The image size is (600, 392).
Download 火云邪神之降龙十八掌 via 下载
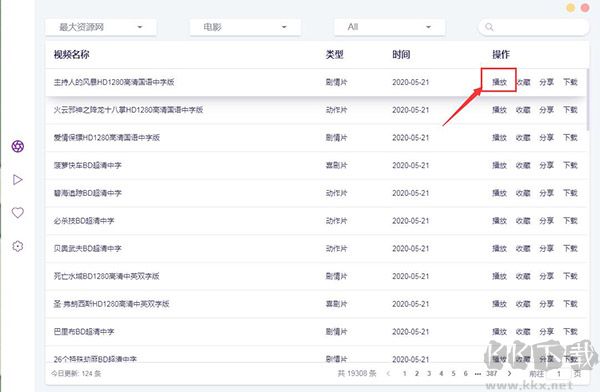[x=570, y=110]
